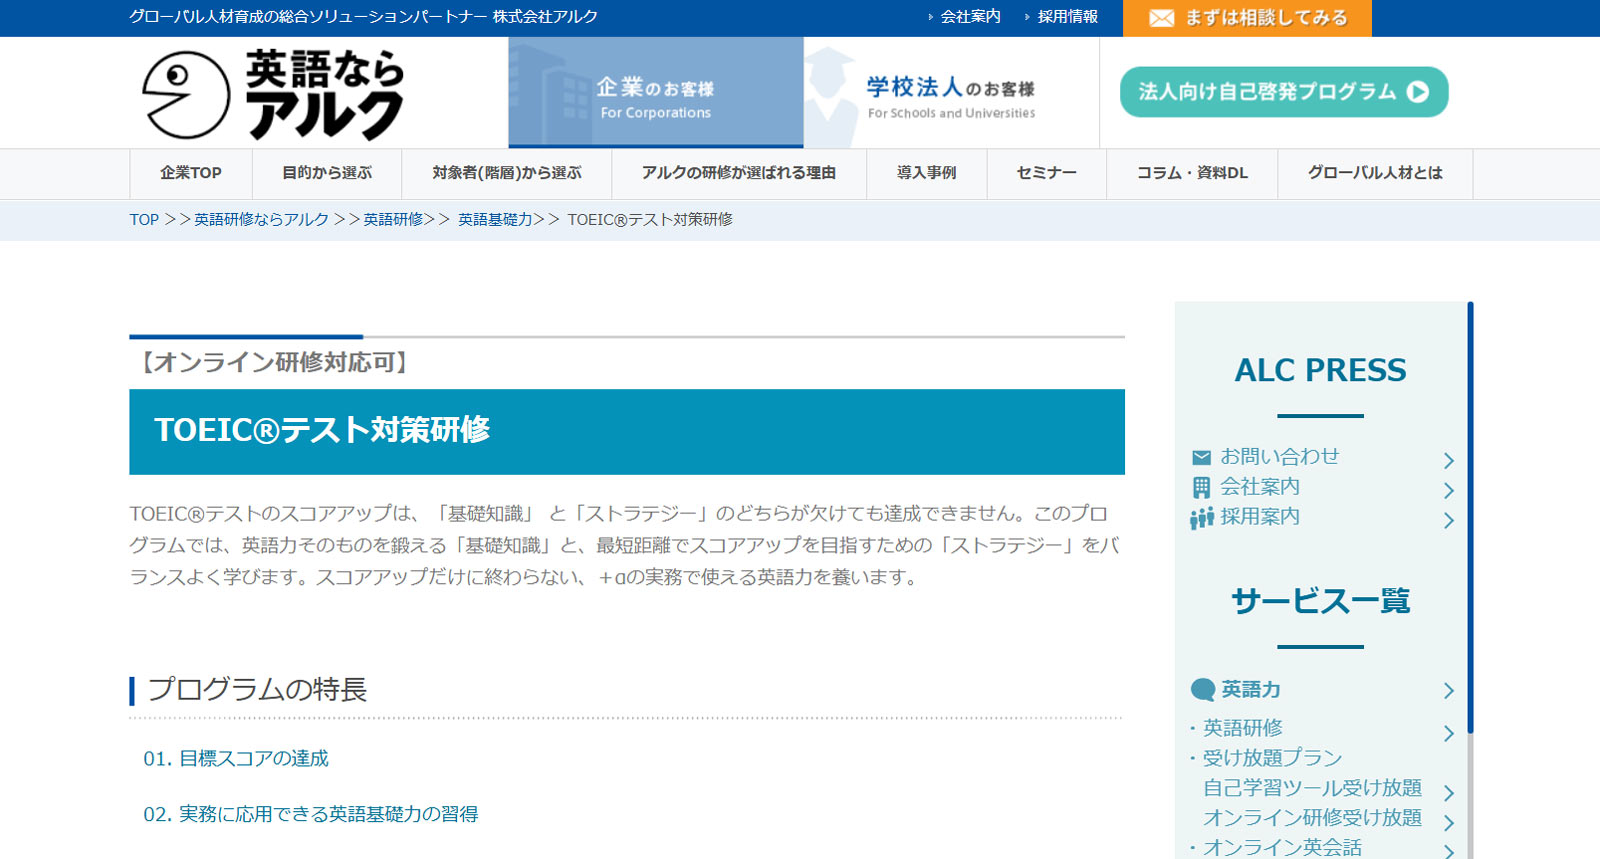
Task: Go to 英語研修 breadcrumb link
Action: click(x=393, y=220)
